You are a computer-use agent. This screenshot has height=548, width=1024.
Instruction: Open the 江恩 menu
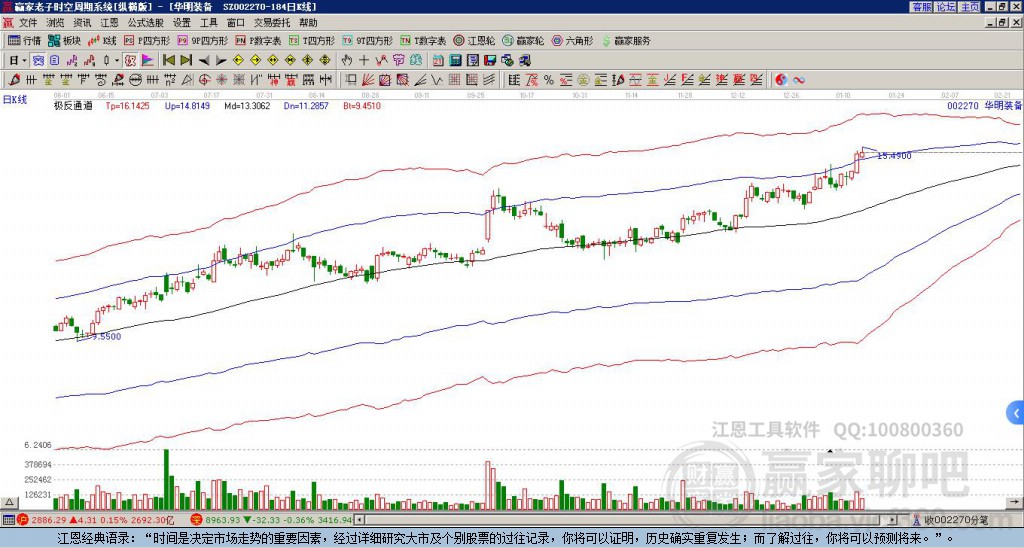click(x=109, y=23)
